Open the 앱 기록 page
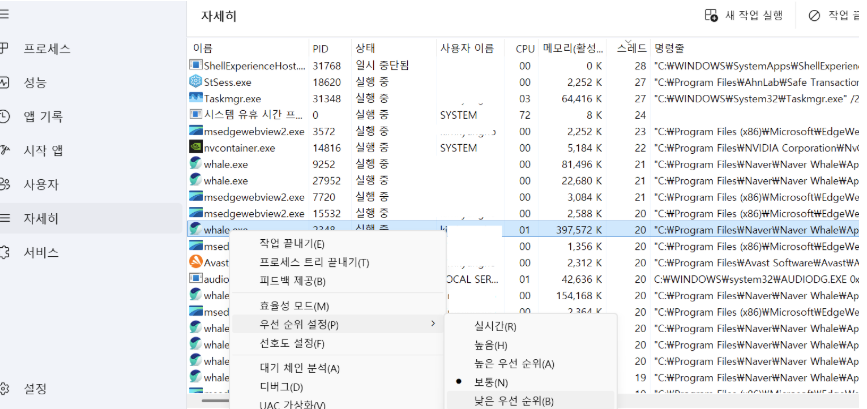The width and height of the screenshot is (867, 409). click(x=43, y=117)
